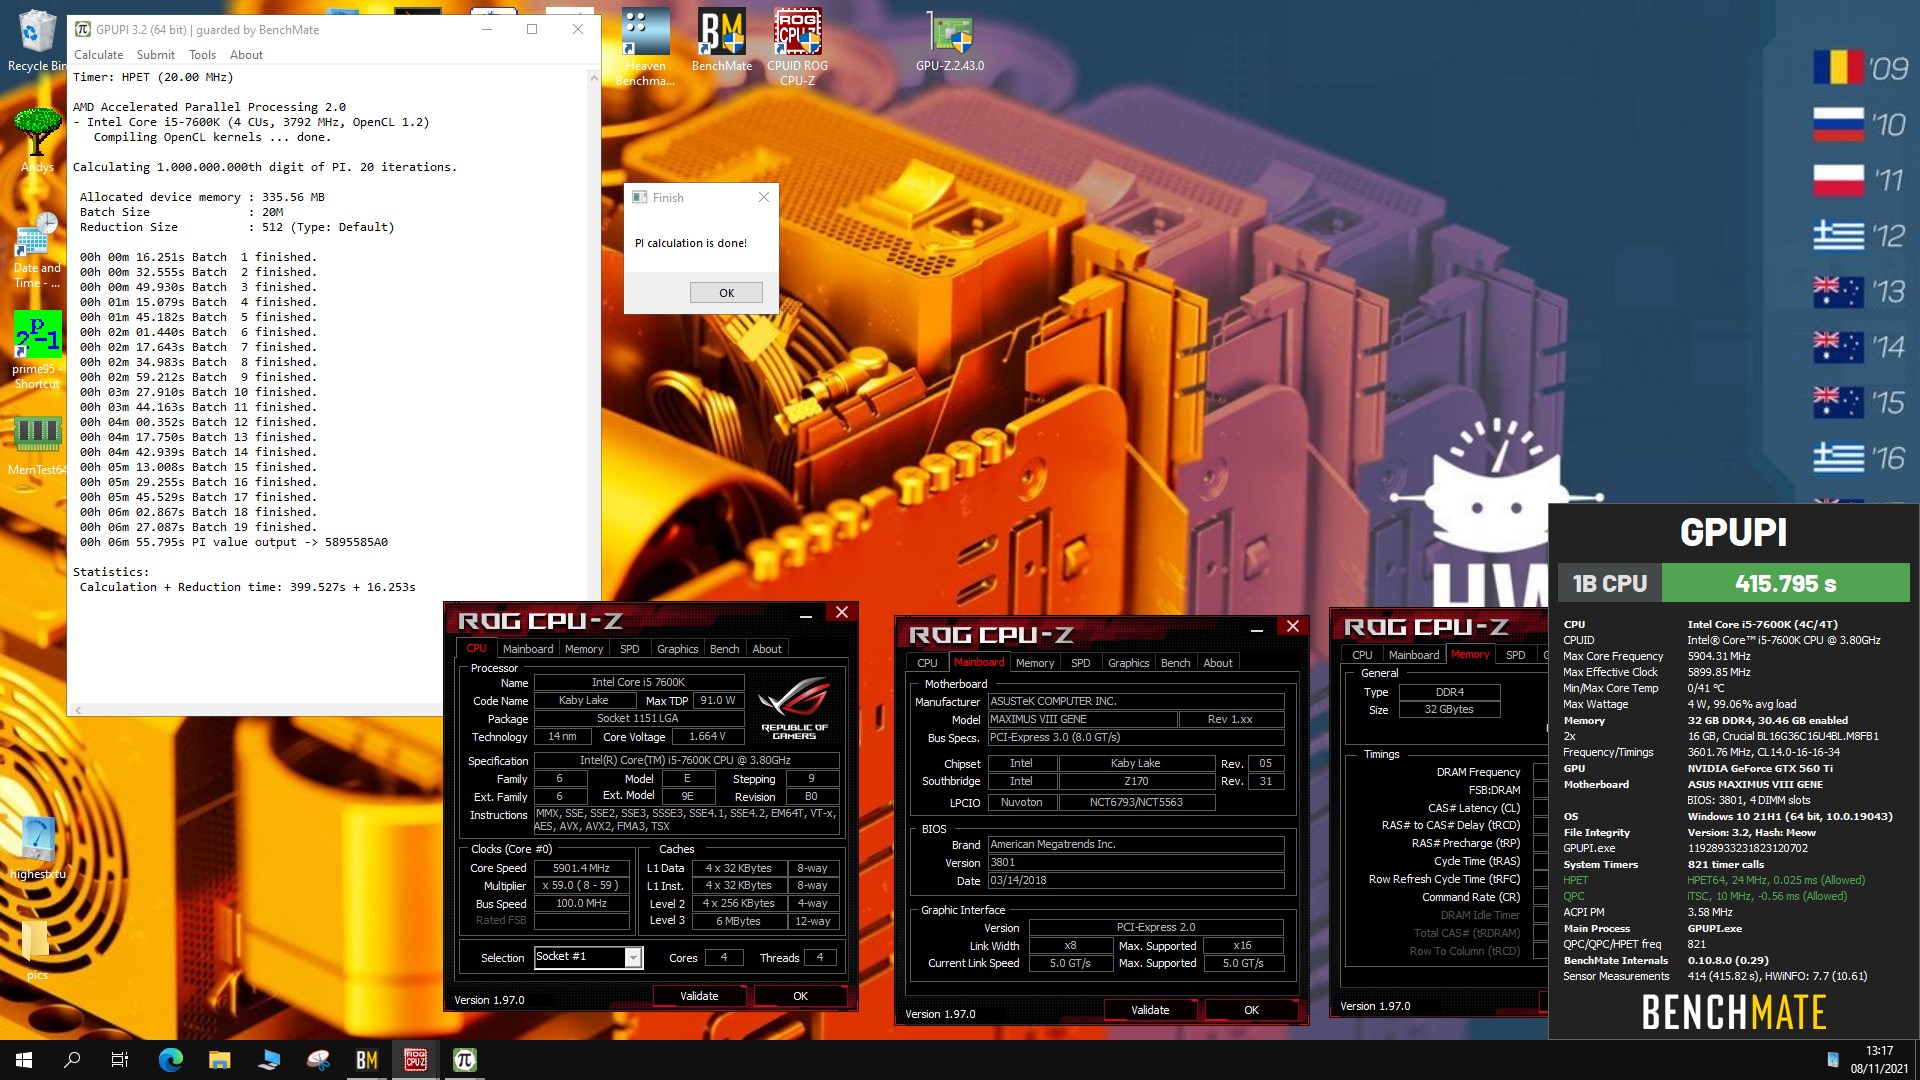Open MemTest64 desktop icon
This screenshot has height=1080, width=1920.
pyautogui.click(x=37, y=445)
